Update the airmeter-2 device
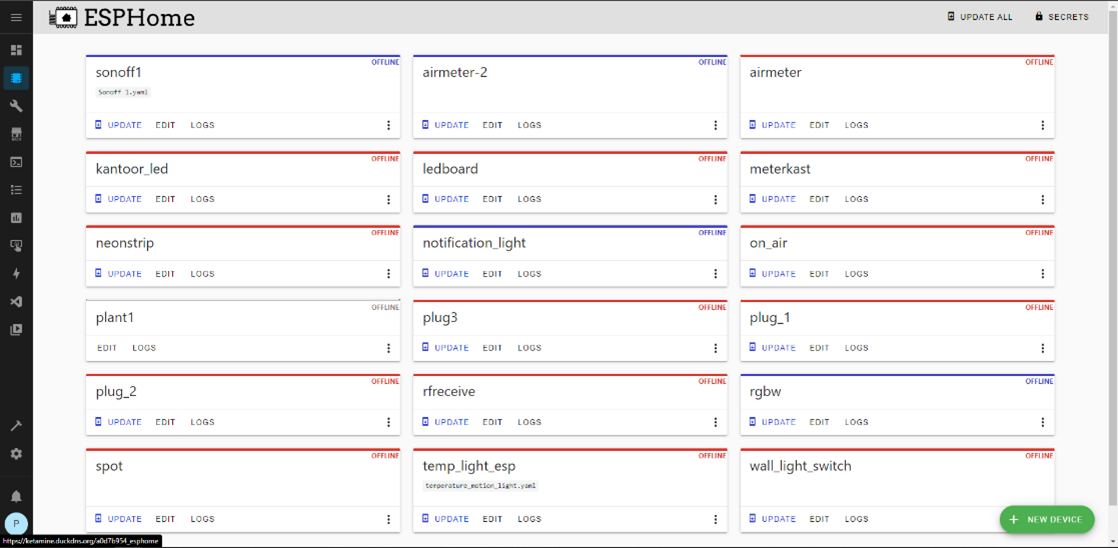1118x548 pixels. point(445,125)
